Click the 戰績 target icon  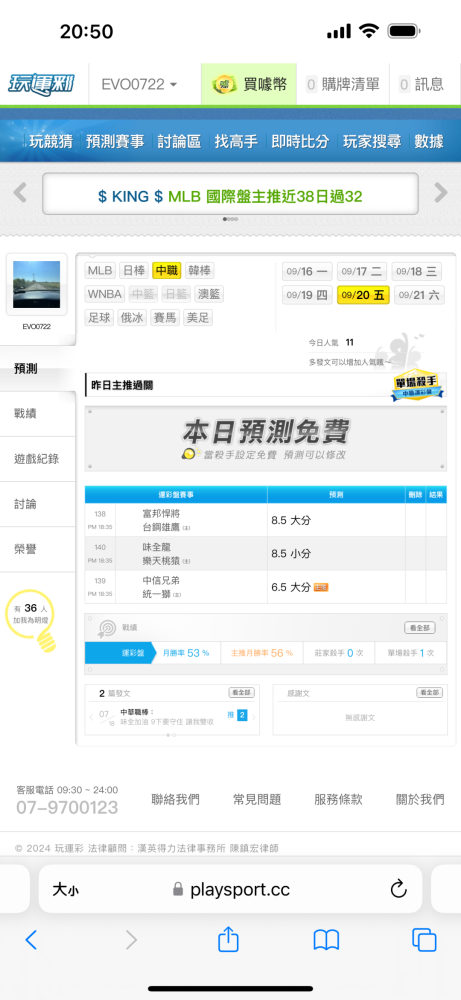(x=106, y=628)
